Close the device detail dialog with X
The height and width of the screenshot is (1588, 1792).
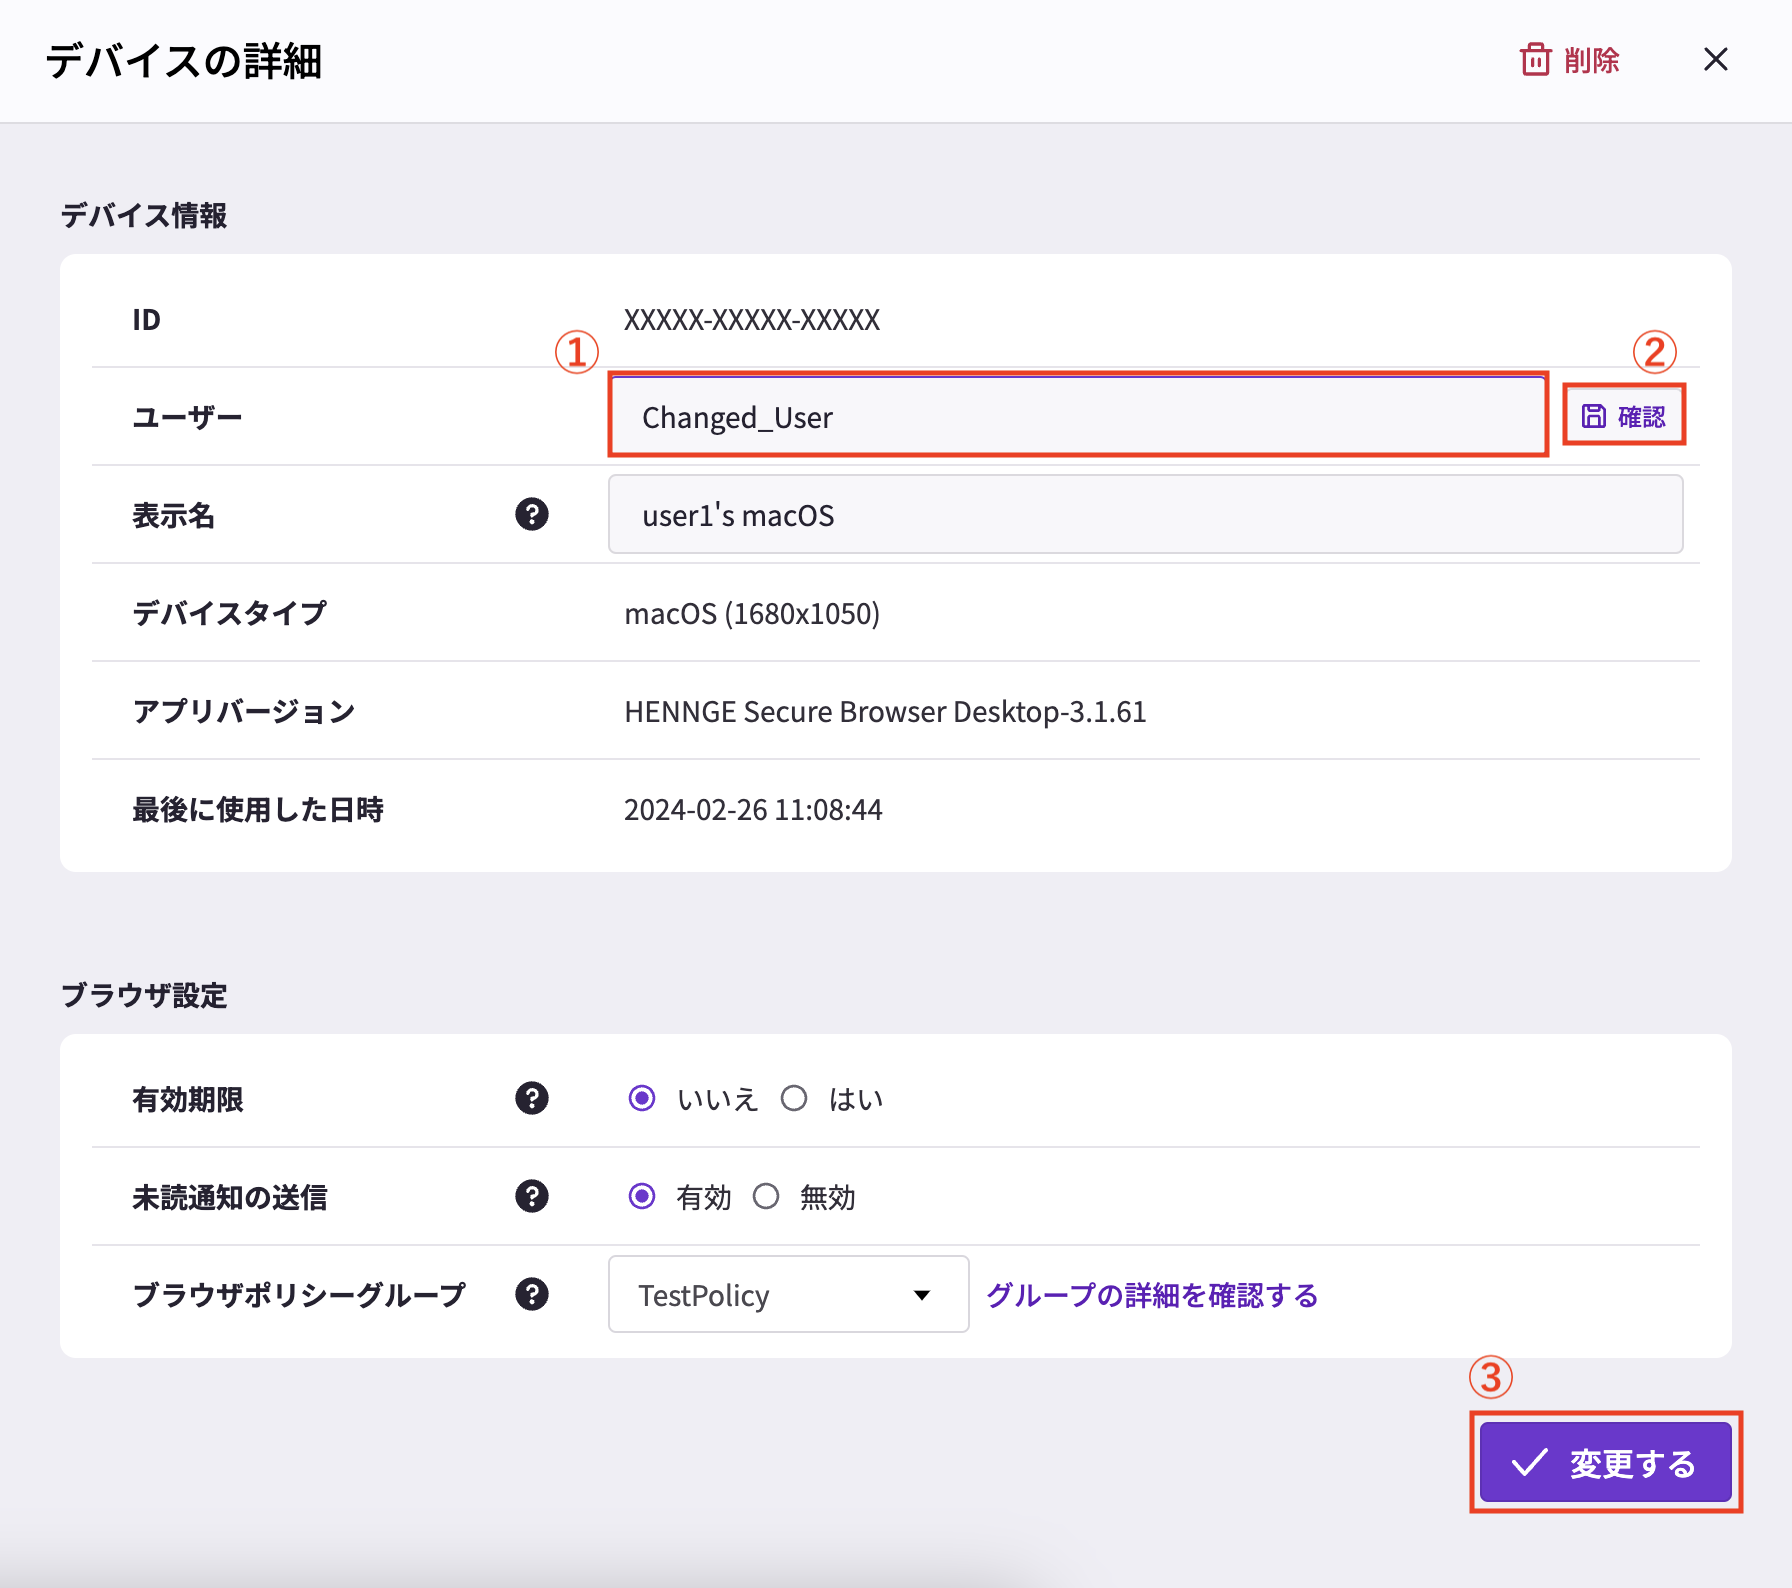1716,60
